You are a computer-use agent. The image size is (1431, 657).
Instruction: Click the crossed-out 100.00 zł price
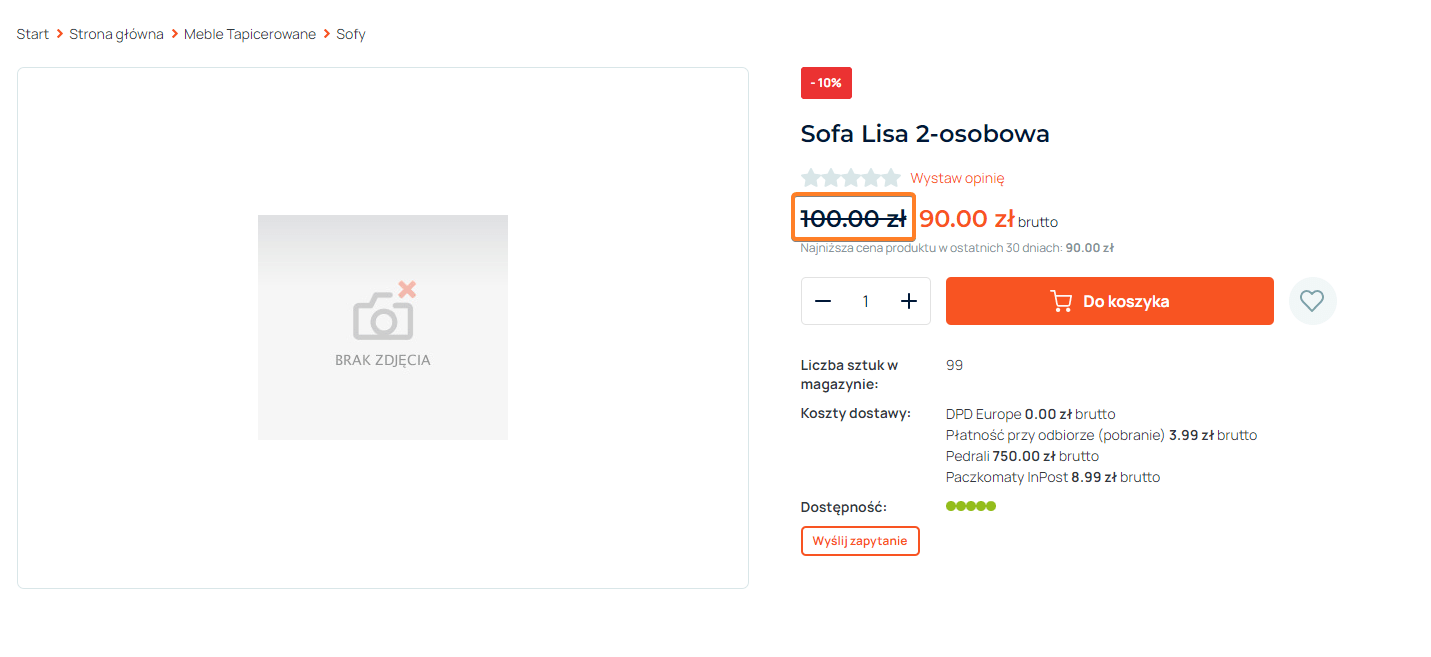(x=853, y=218)
